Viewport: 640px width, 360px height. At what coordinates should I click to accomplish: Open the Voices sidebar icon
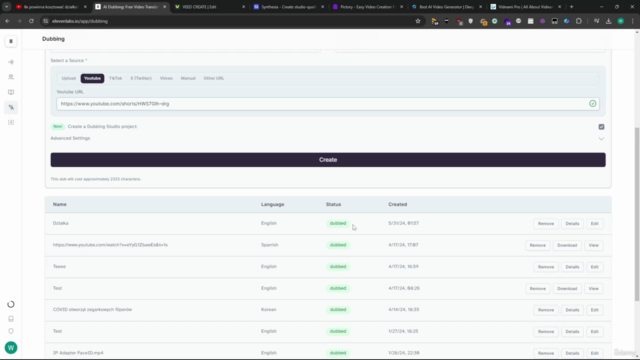coord(11,77)
